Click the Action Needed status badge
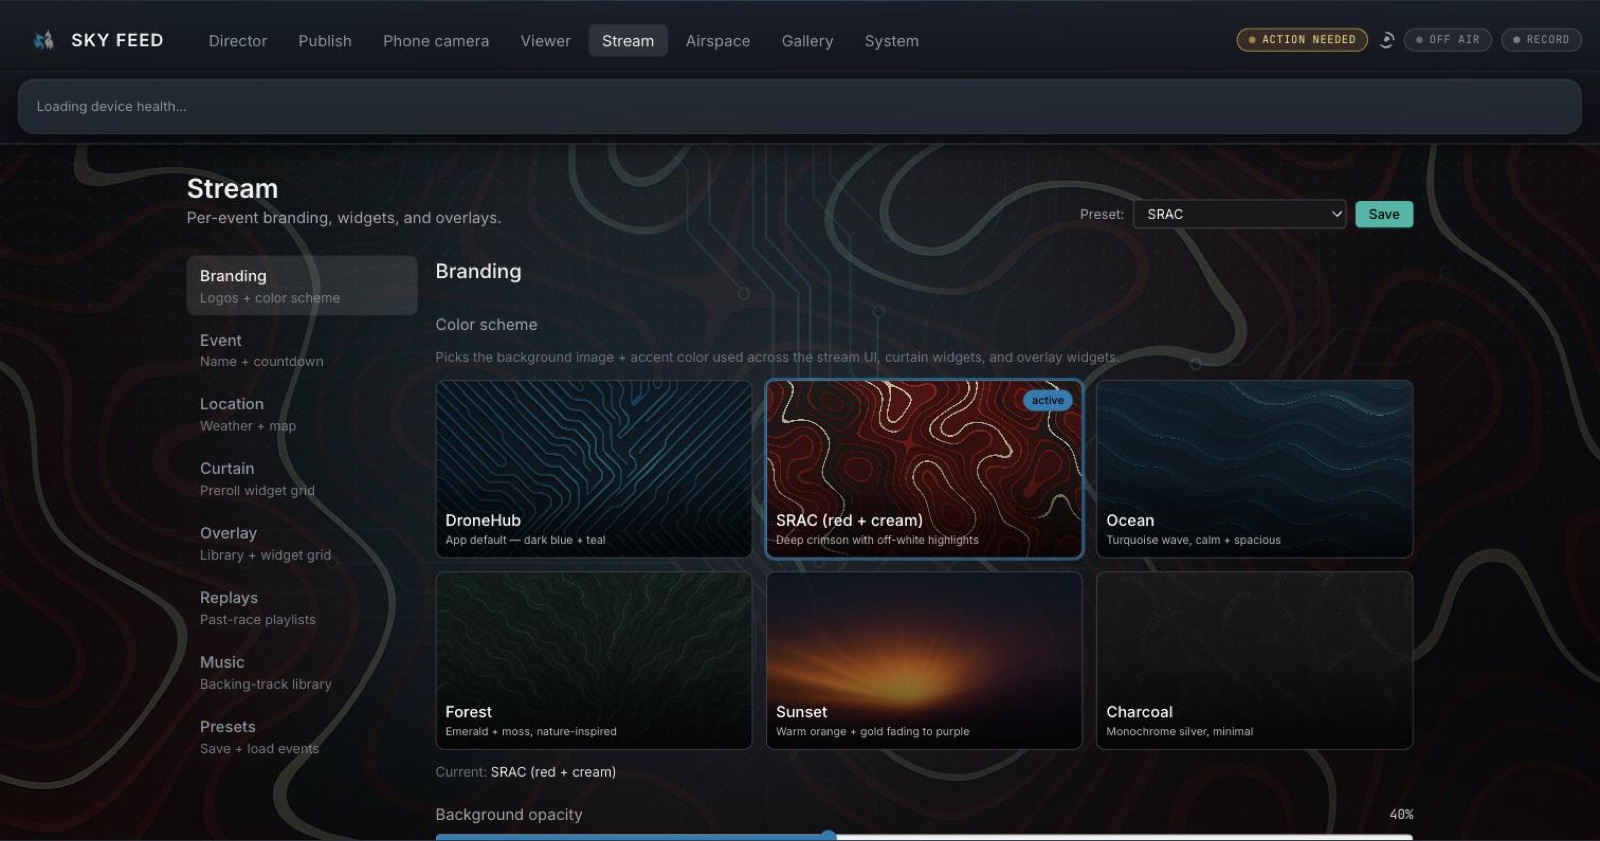Viewport: 1600px width, 841px height. (x=1302, y=40)
